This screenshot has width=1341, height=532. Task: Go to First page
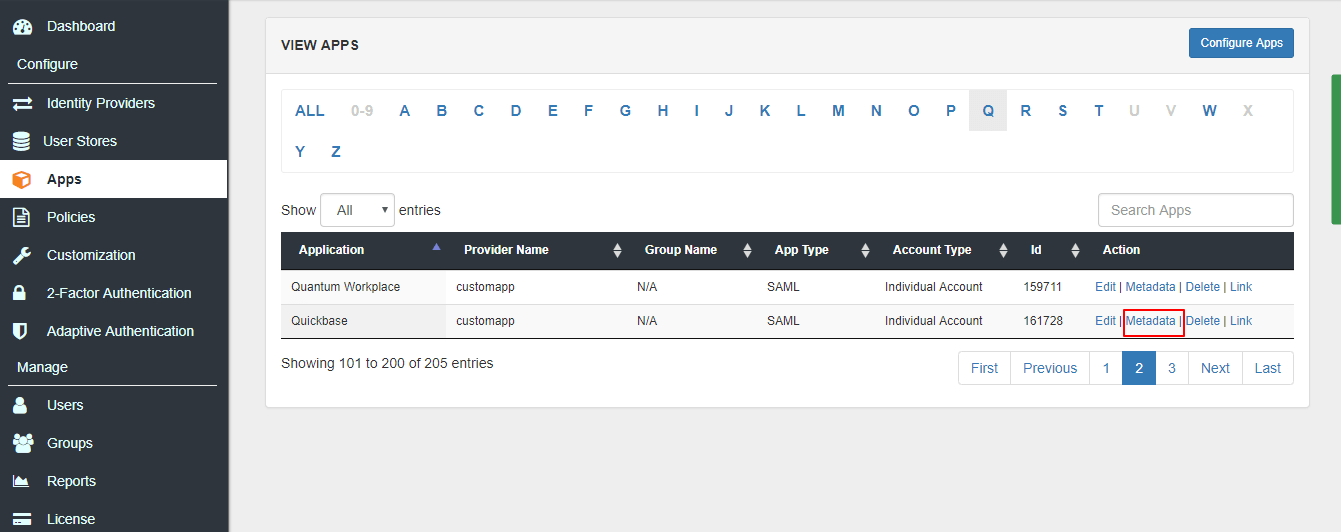[984, 368]
